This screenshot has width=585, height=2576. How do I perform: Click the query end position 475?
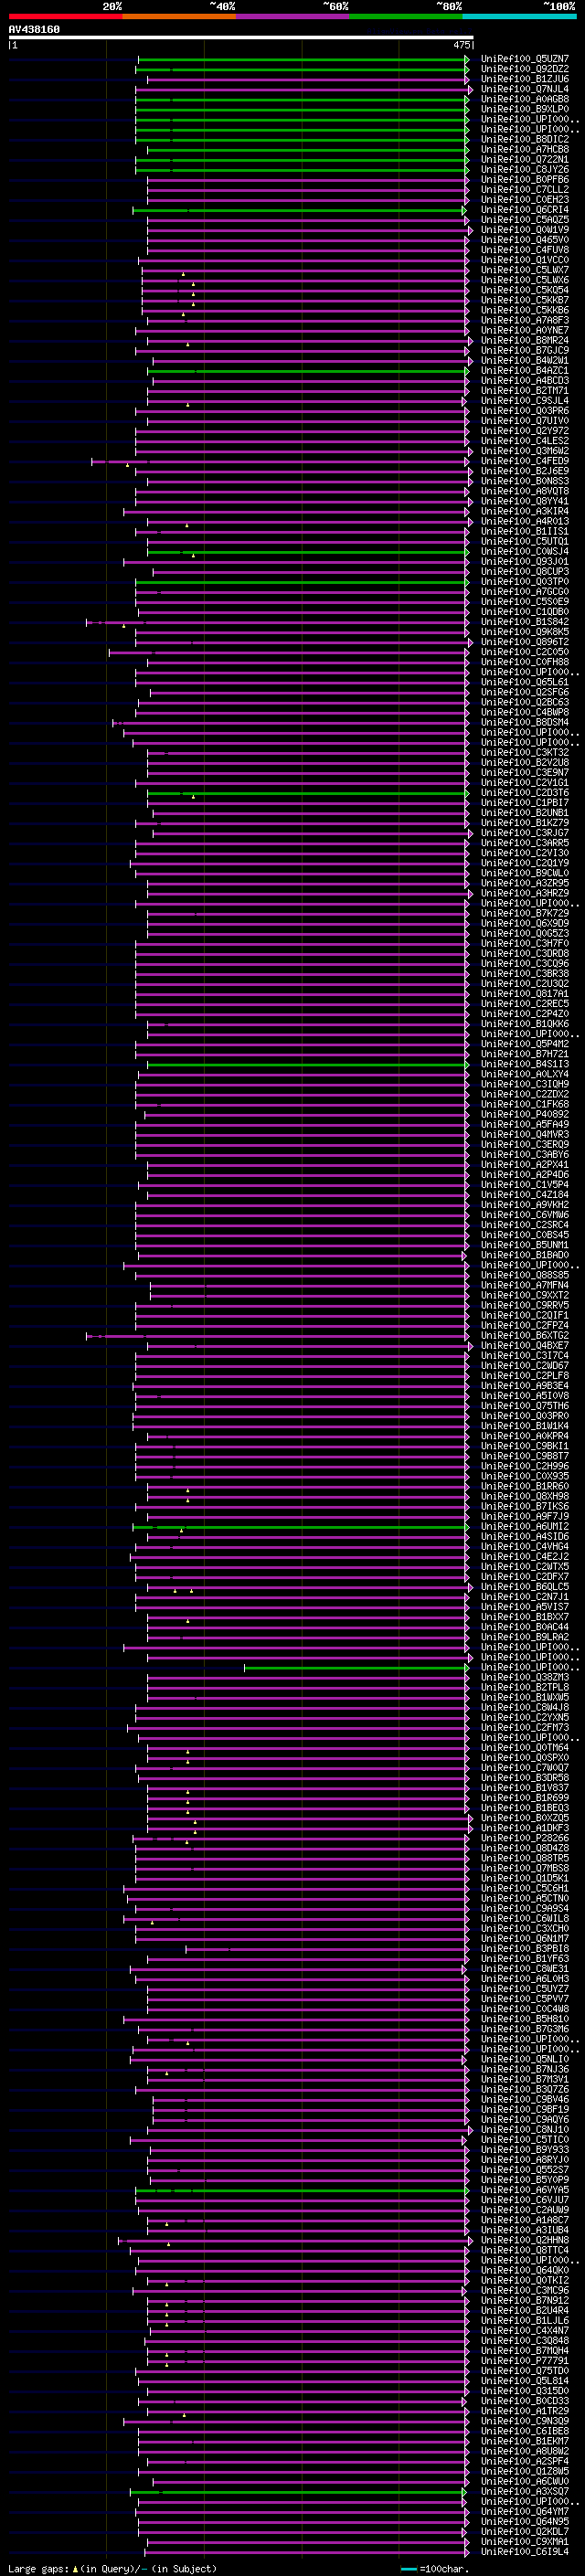click(x=461, y=45)
